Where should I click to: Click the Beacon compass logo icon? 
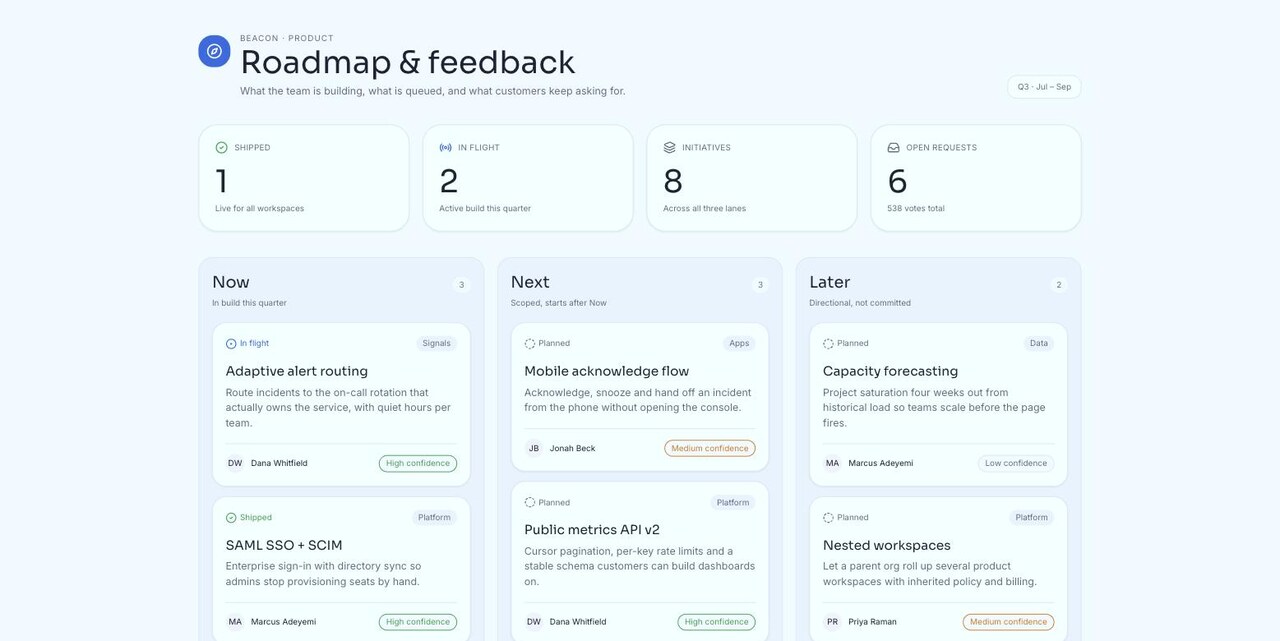214,51
